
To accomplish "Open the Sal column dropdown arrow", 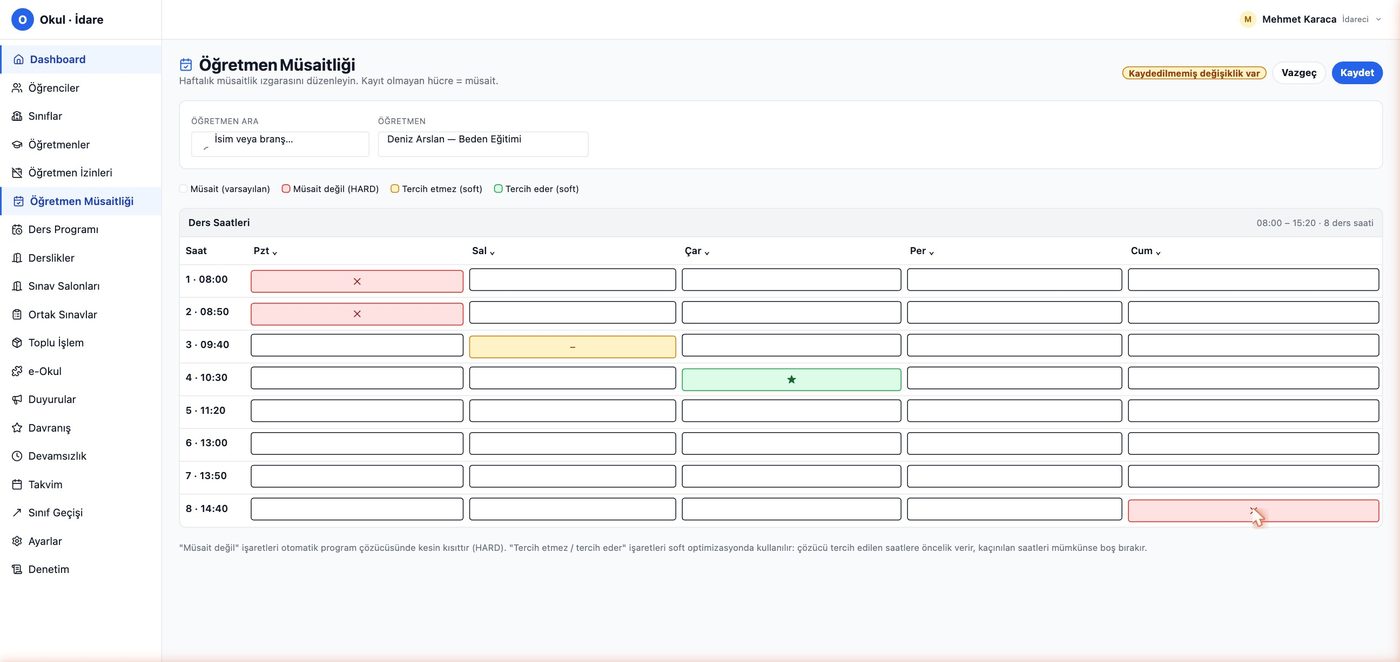I will [x=492, y=253].
